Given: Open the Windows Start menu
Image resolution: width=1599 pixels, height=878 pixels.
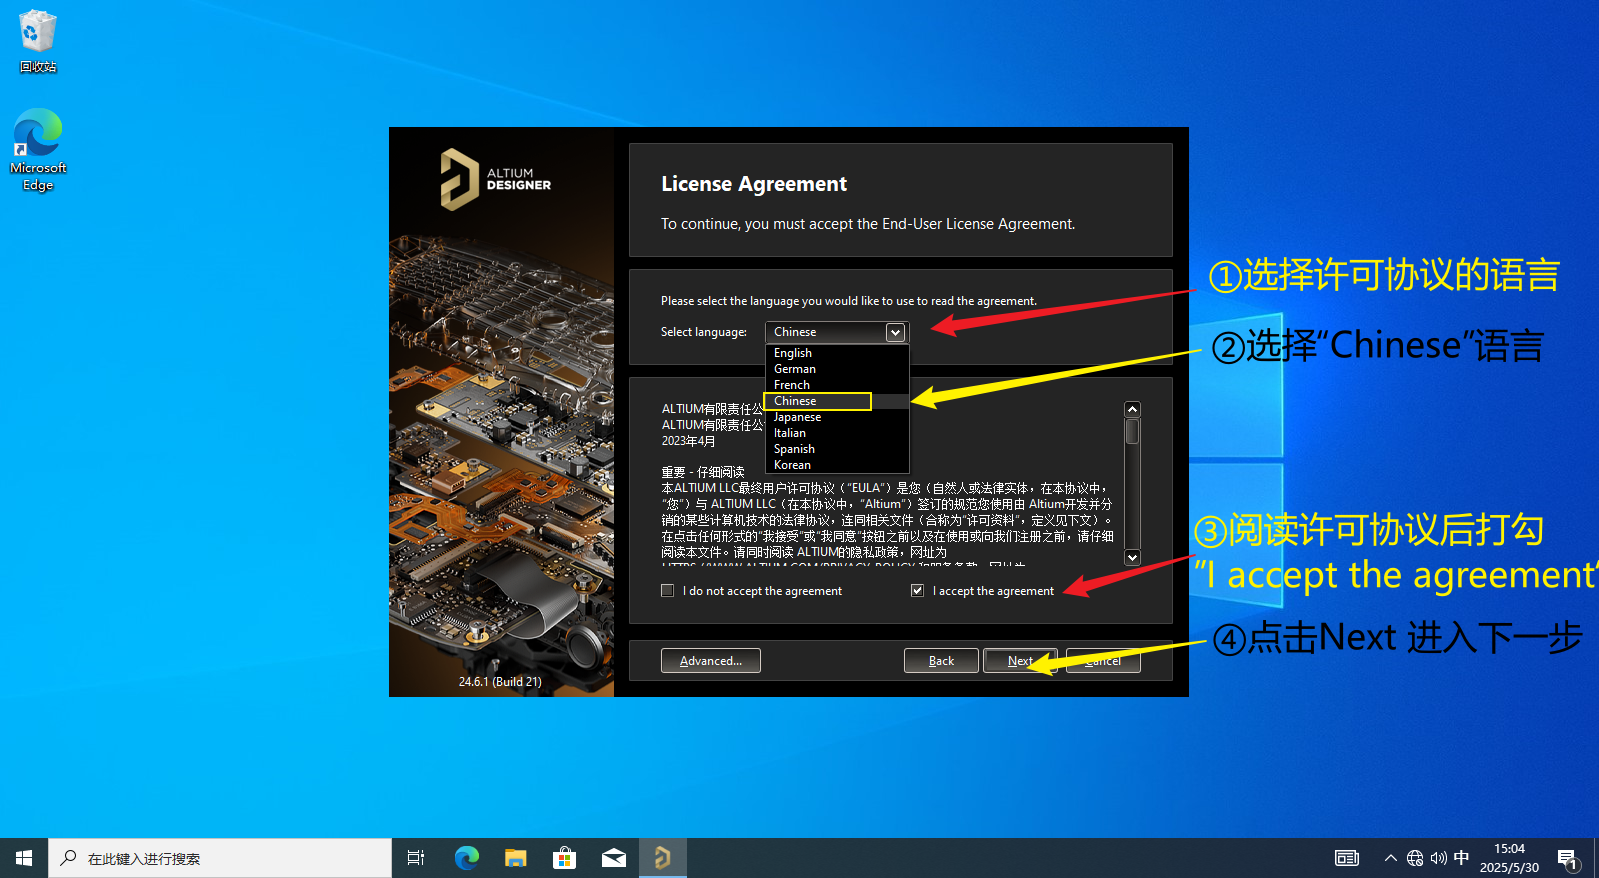Looking at the screenshot, I should click(24, 858).
